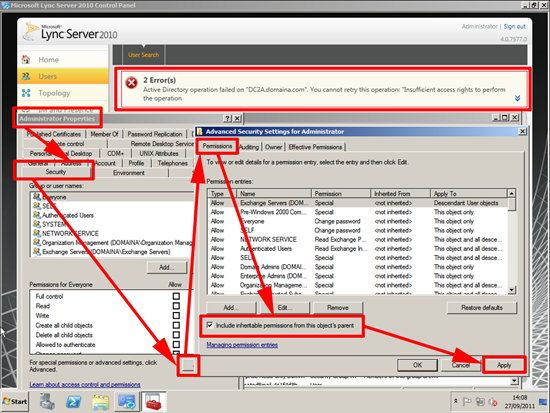Select the Permissions tab
550x413 pixels.
(217, 146)
